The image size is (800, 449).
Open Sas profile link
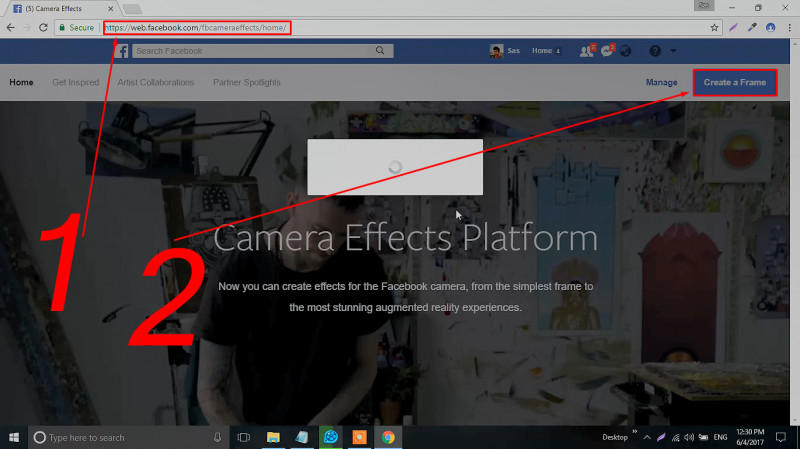pos(505,51)
